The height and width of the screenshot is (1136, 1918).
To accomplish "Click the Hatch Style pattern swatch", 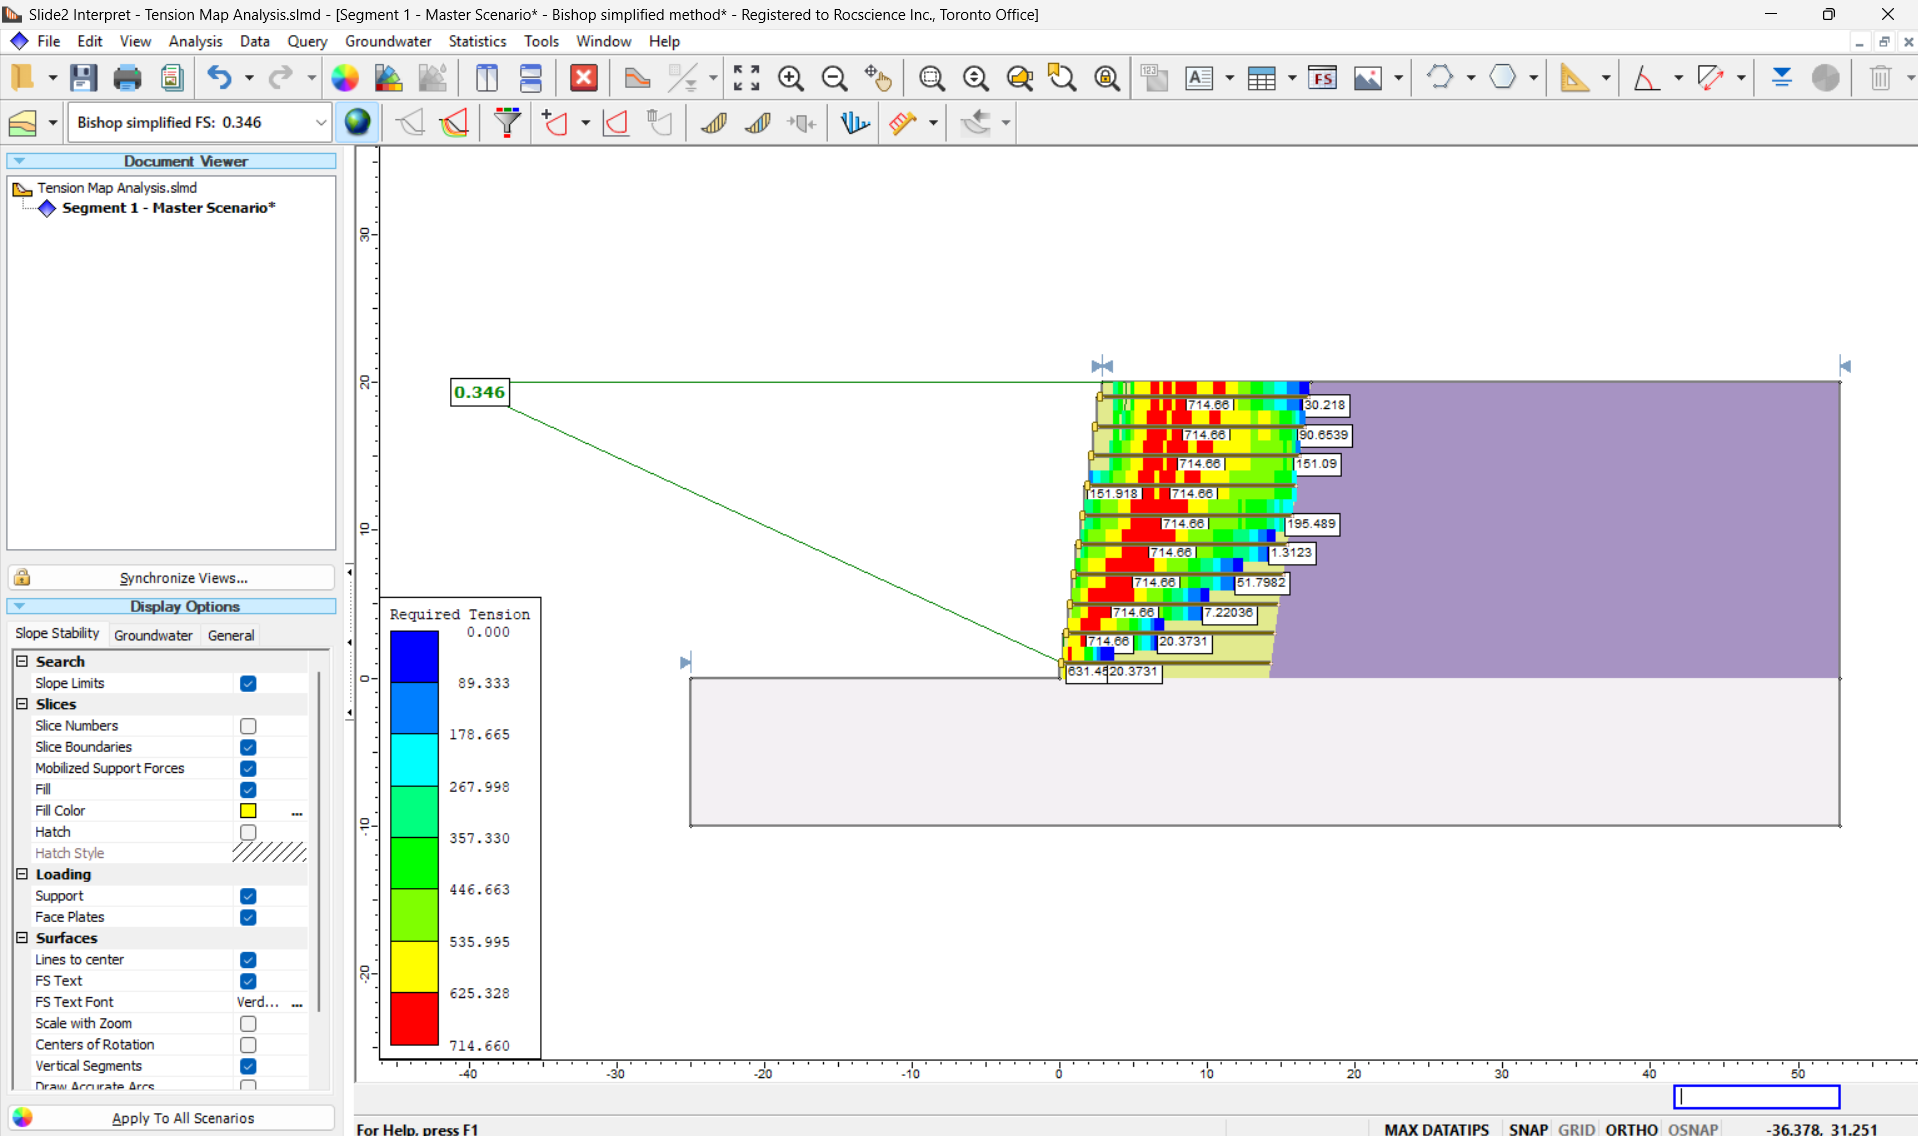I will pyautogui.click(x=269, y=853).
